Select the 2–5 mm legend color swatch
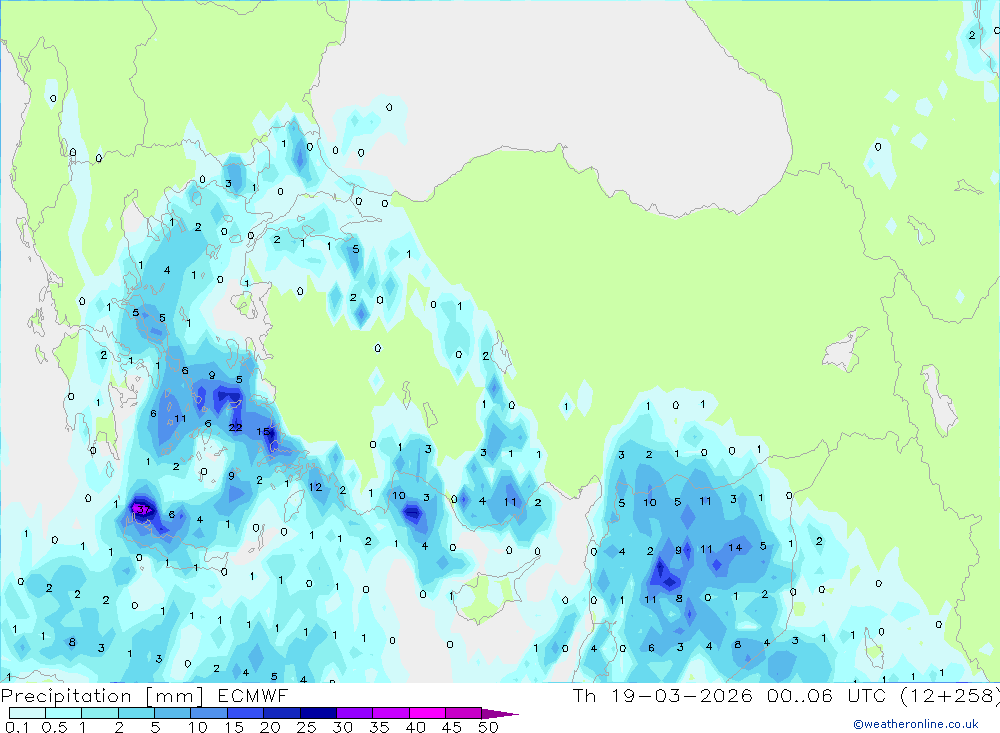 tap(136, 713)
